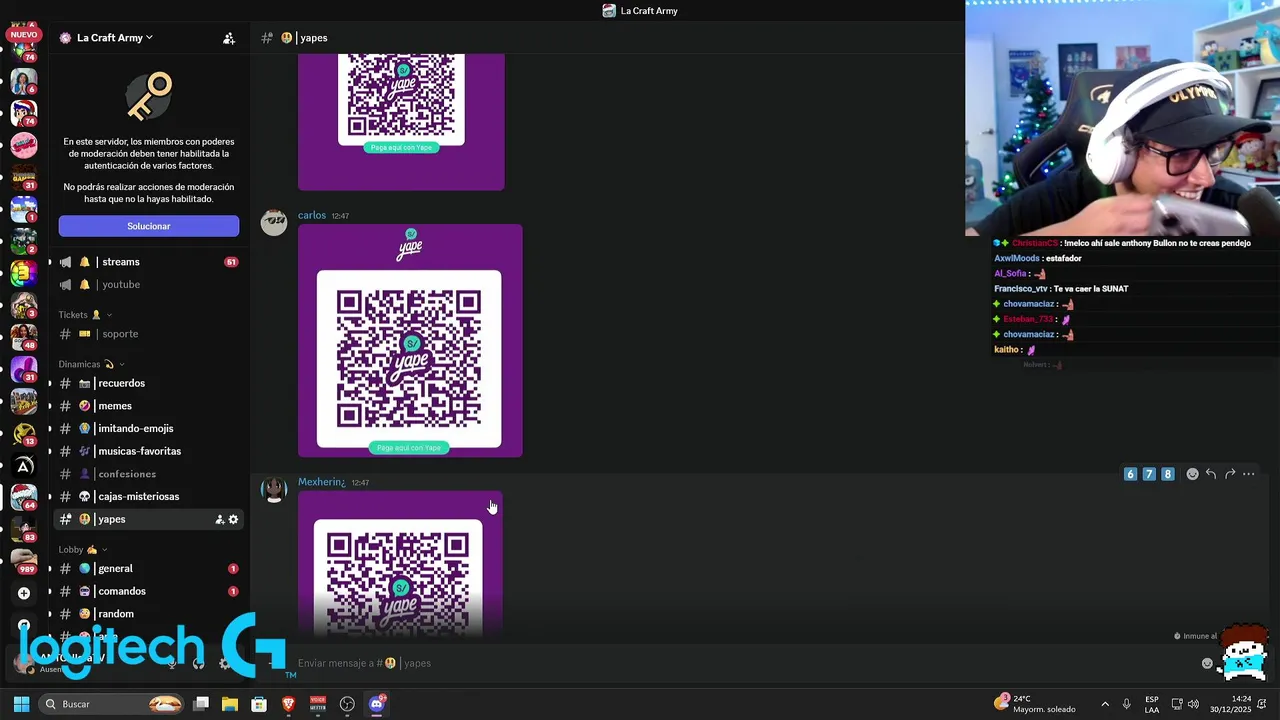The width and height of the screenshot is (1280, 720).
Task: Open Microsoft Store from the taskbar
Action: 259,704
